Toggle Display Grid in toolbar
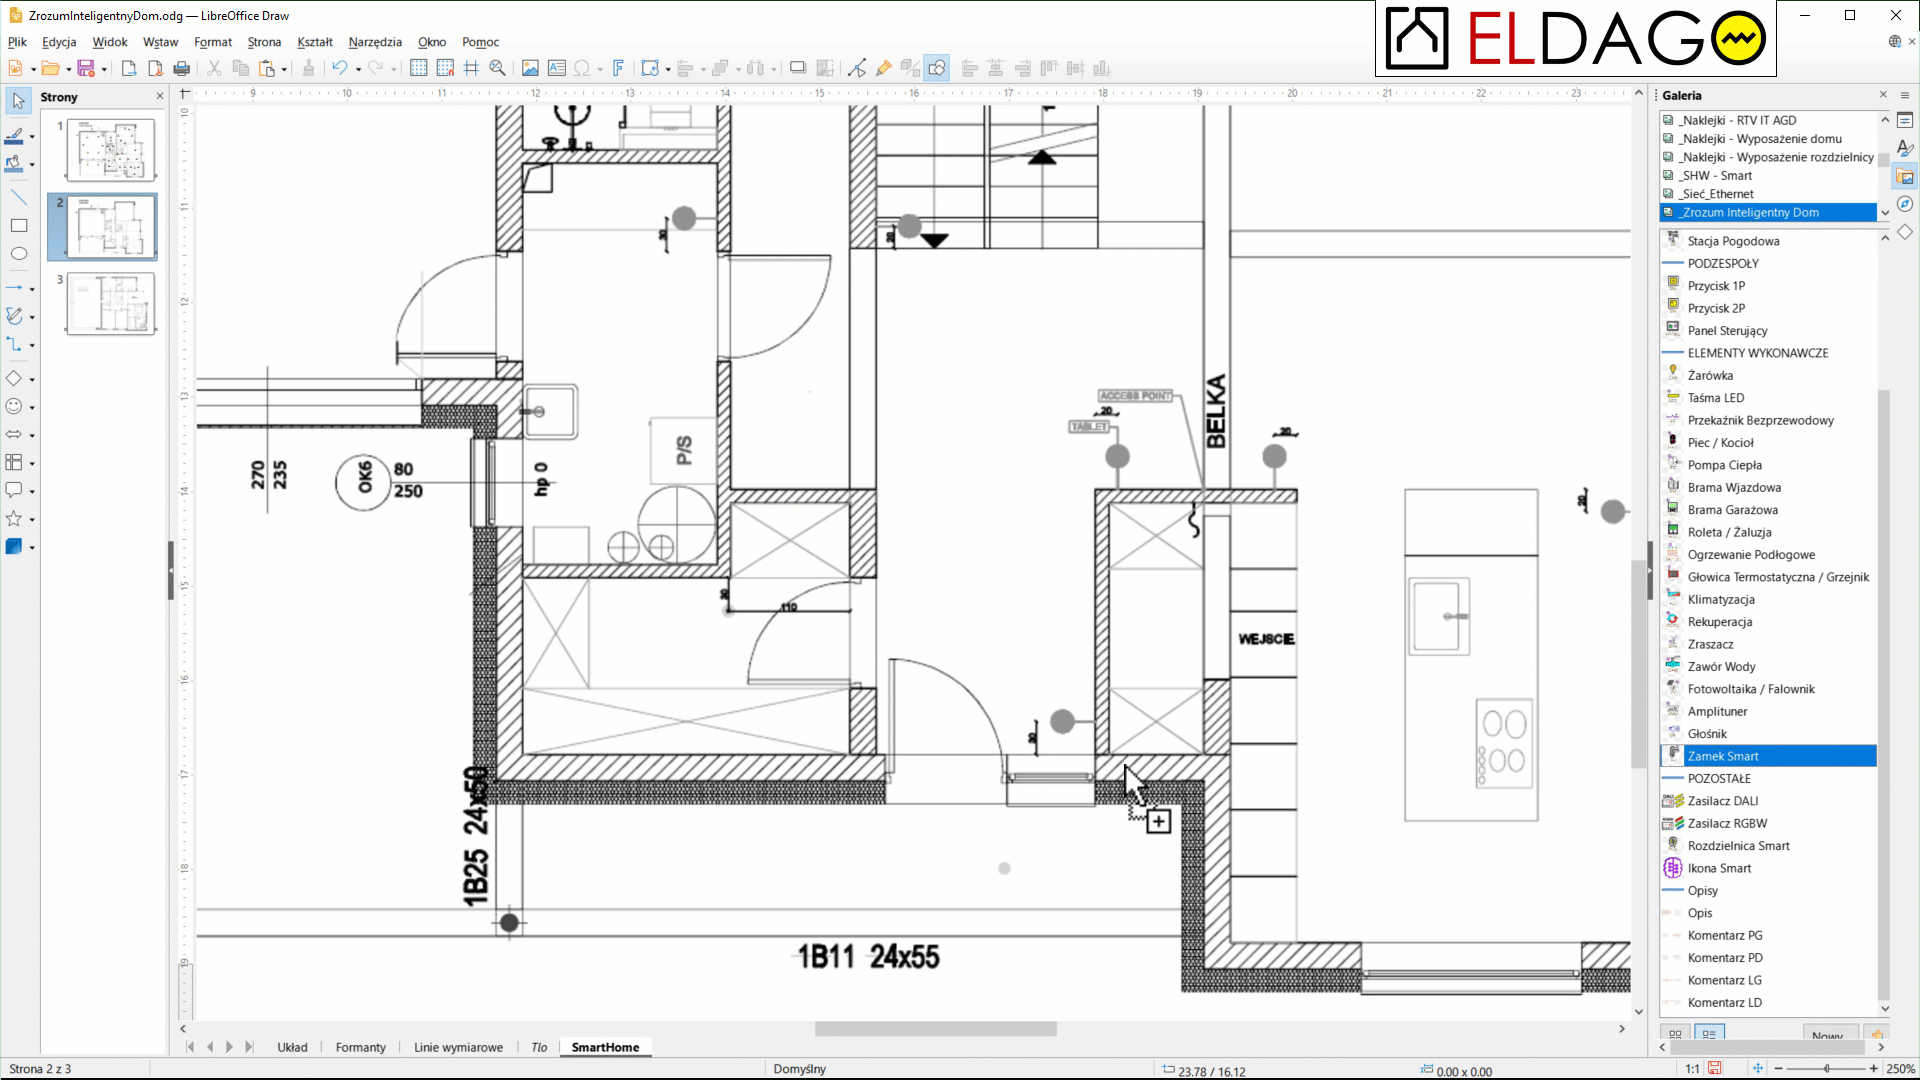 (419, 68)
